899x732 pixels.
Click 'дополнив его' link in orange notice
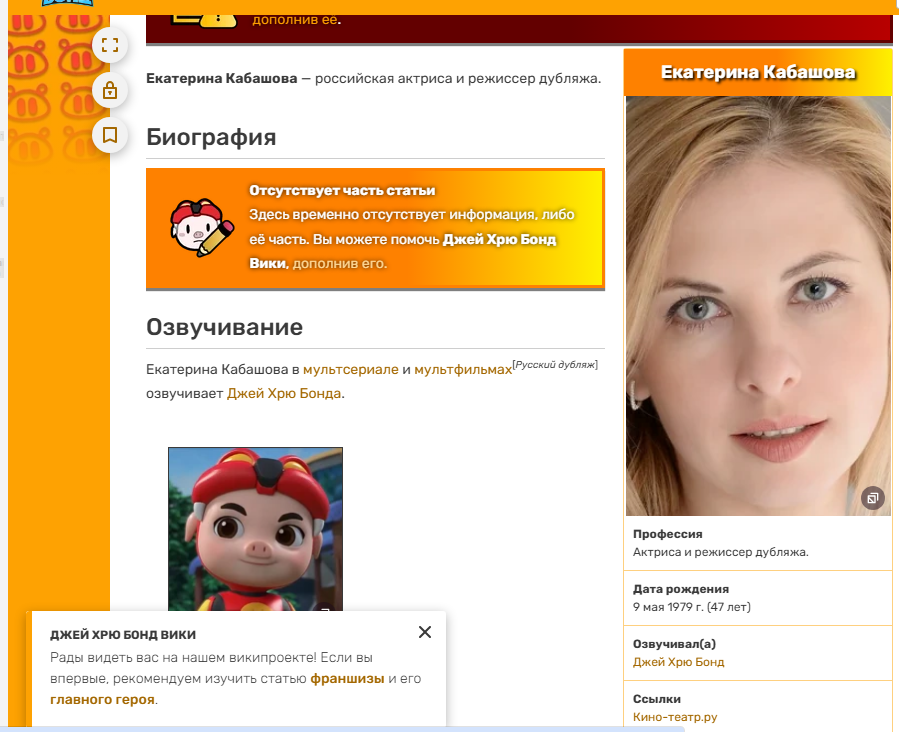click(339, 264)
